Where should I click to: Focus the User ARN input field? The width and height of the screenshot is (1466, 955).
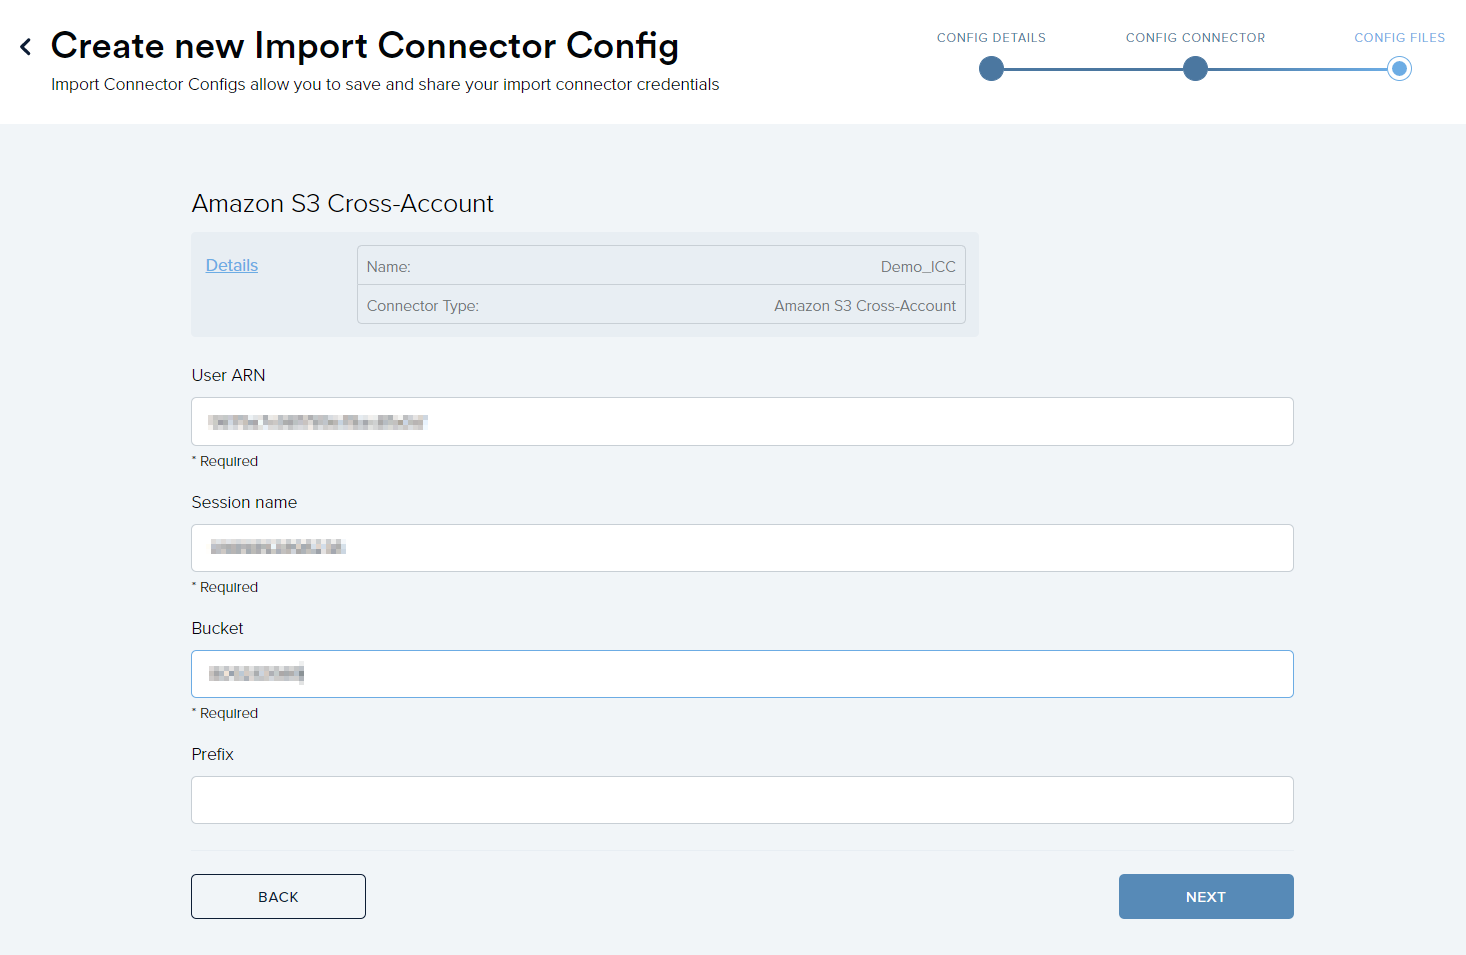tap(742, 422)
